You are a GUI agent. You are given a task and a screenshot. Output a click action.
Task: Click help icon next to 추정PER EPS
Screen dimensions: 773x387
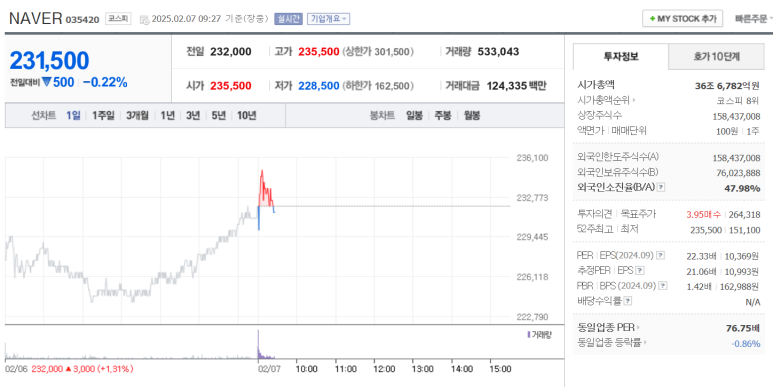pos(639,271)
